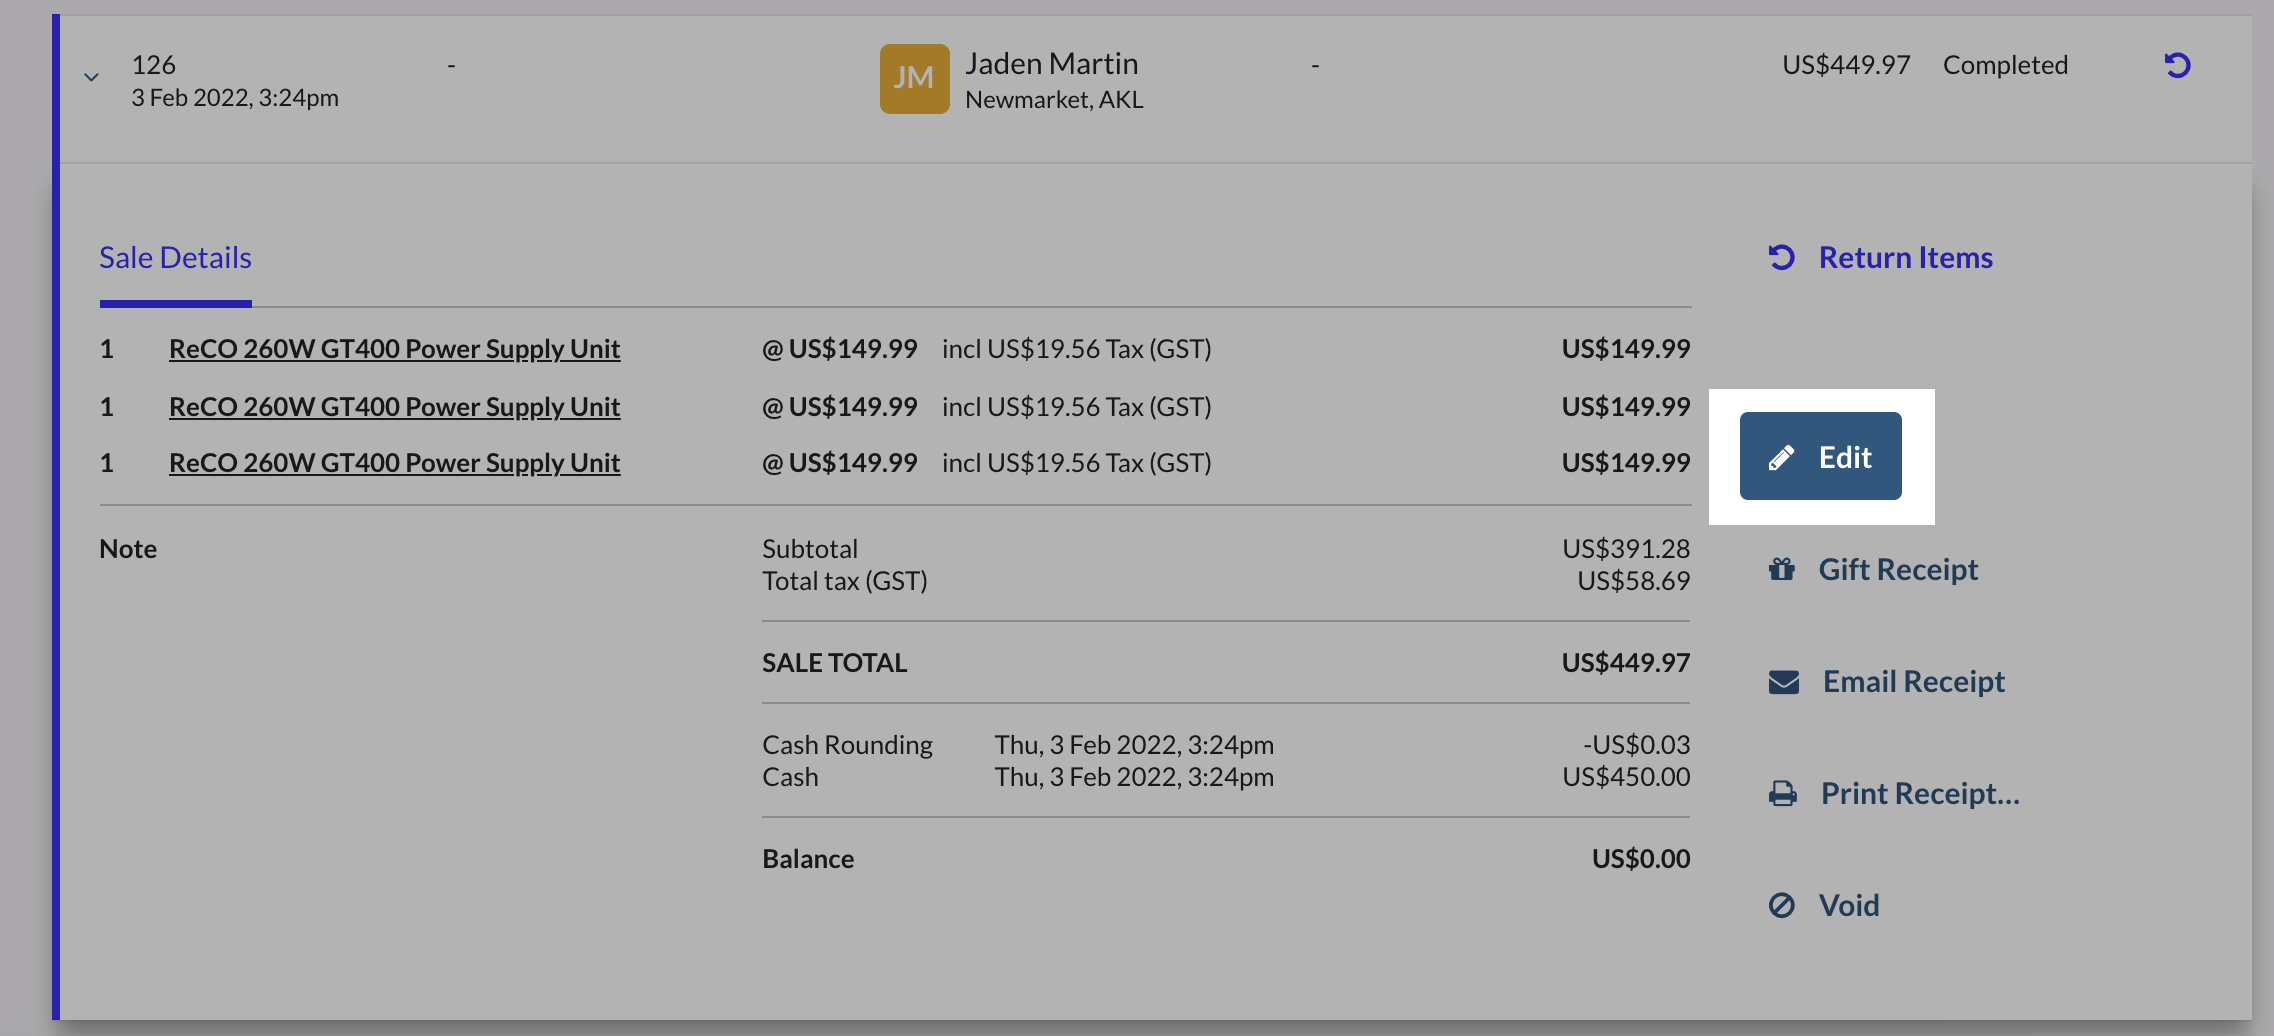Open the first ReCO 260W GT400 product link
Viewport: 2274px width, 1036px height.
point(394,349)
